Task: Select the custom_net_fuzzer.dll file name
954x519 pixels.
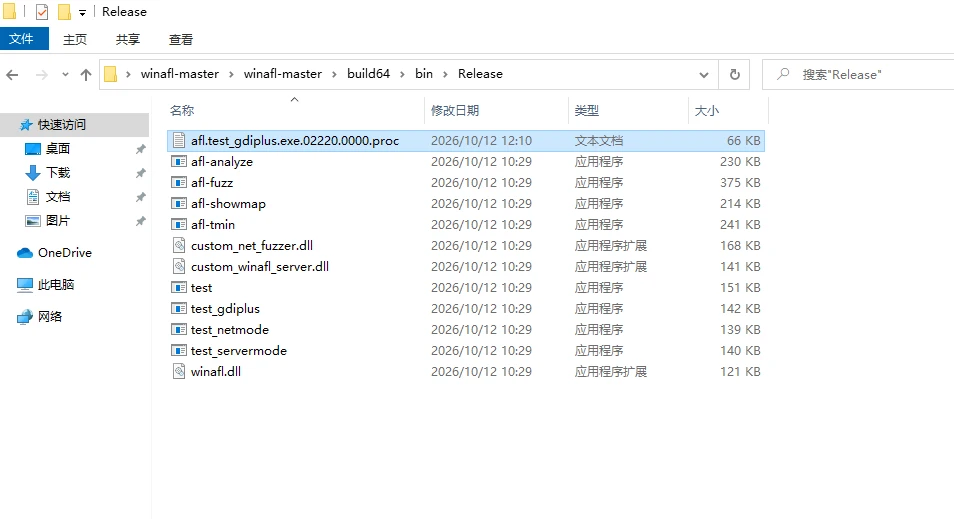Action: pyautogui.click(x=252, y=245)
